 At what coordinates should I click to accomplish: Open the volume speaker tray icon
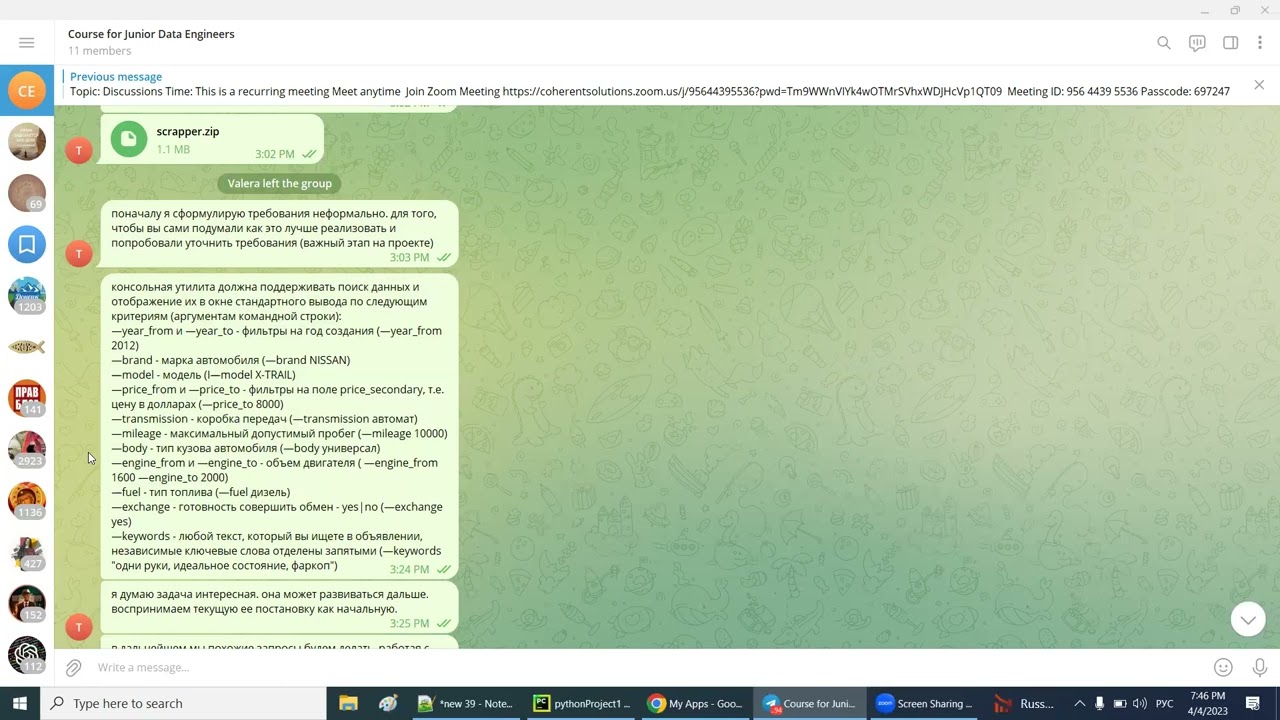[x=1140, y=703]
